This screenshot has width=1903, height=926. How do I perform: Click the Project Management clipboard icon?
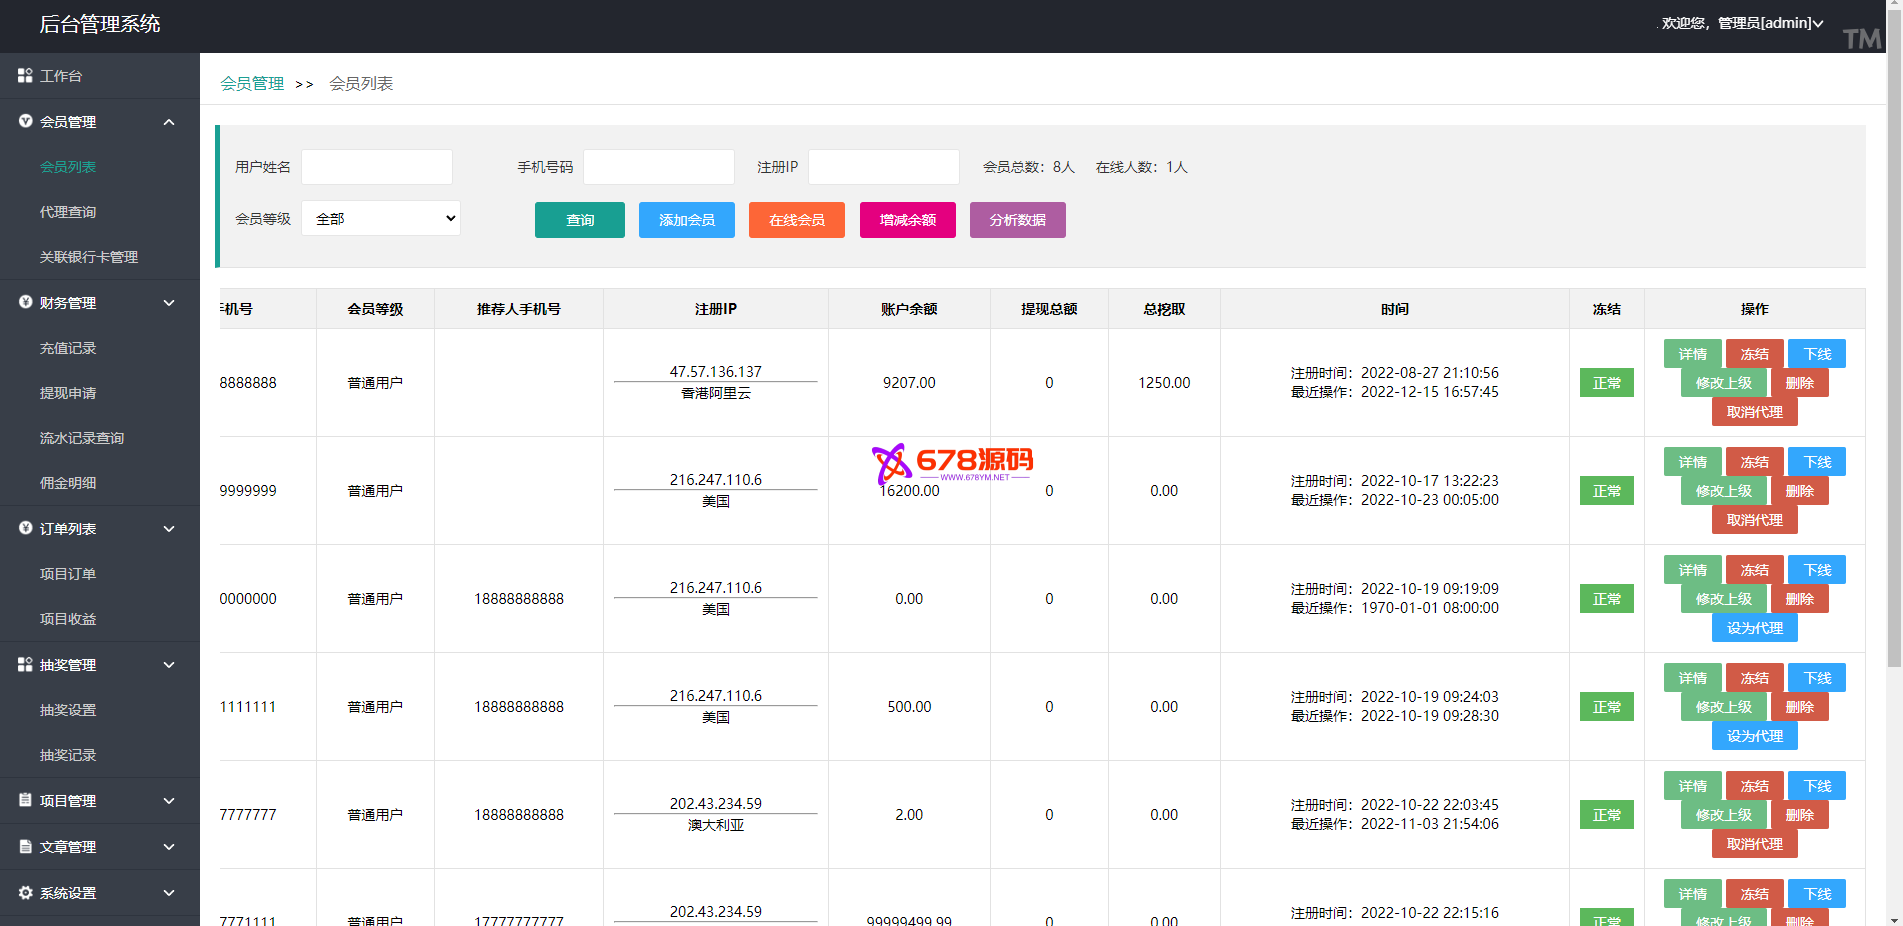(25, 800)
